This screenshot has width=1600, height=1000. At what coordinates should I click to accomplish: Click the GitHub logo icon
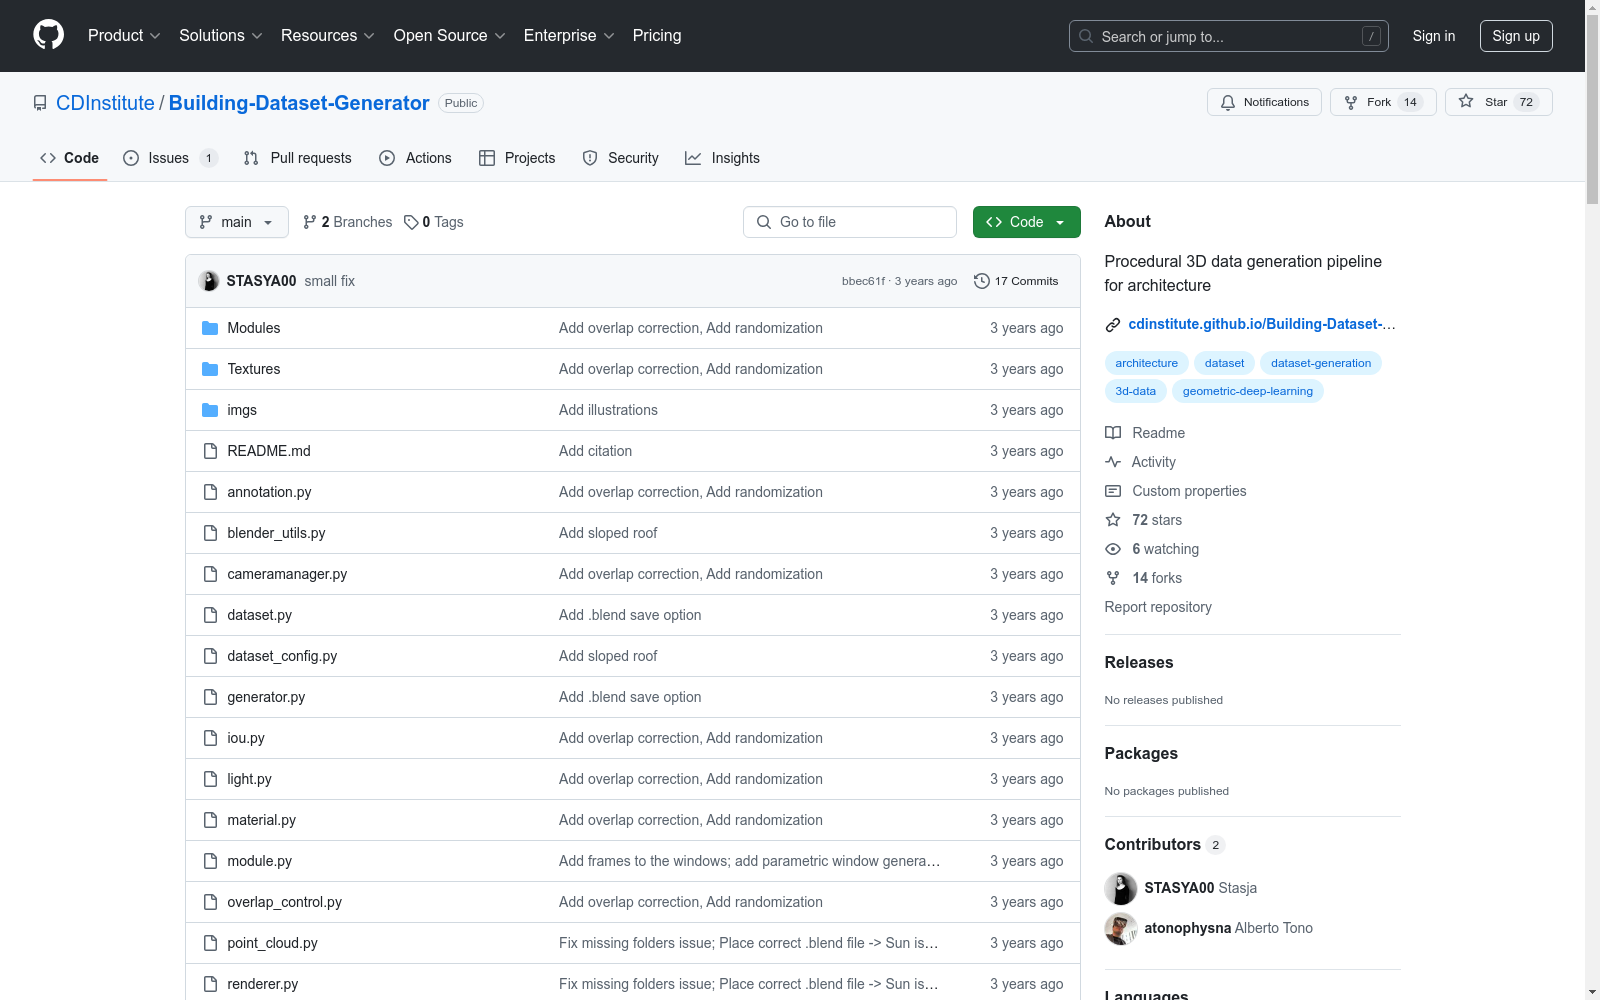[48, 35]
